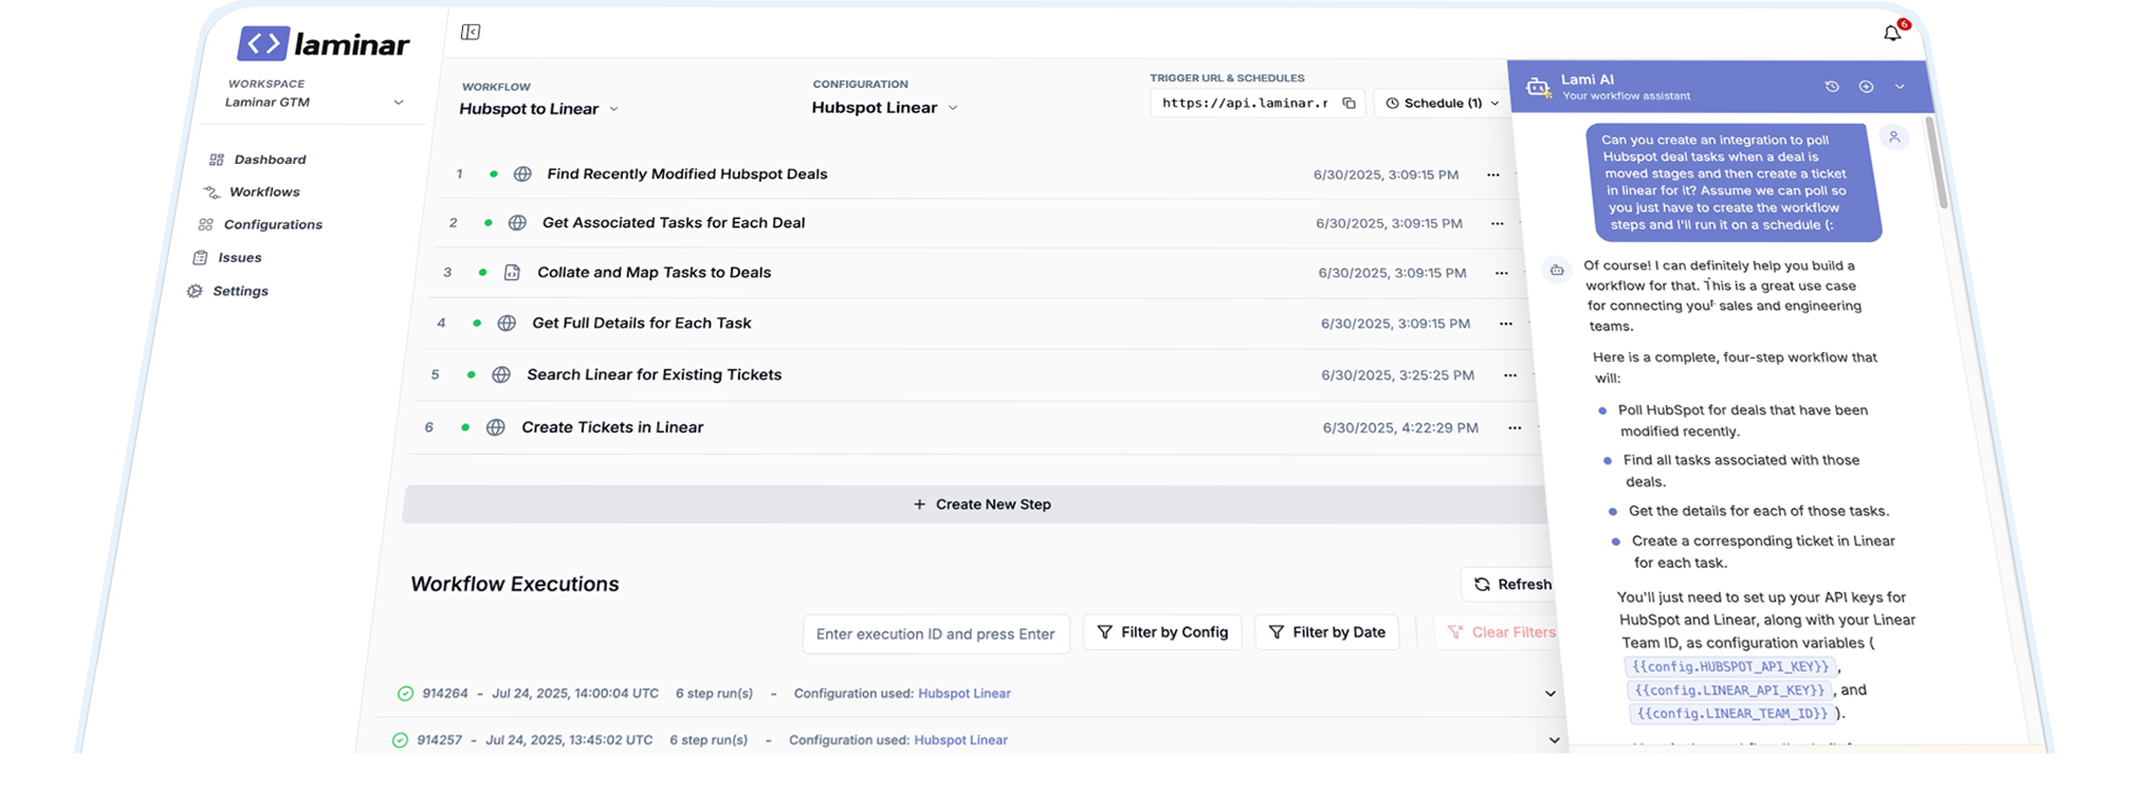Click the Lami AI robot icon
The height and width of the screenshot is (800, 2129).
click(1538, 87)
